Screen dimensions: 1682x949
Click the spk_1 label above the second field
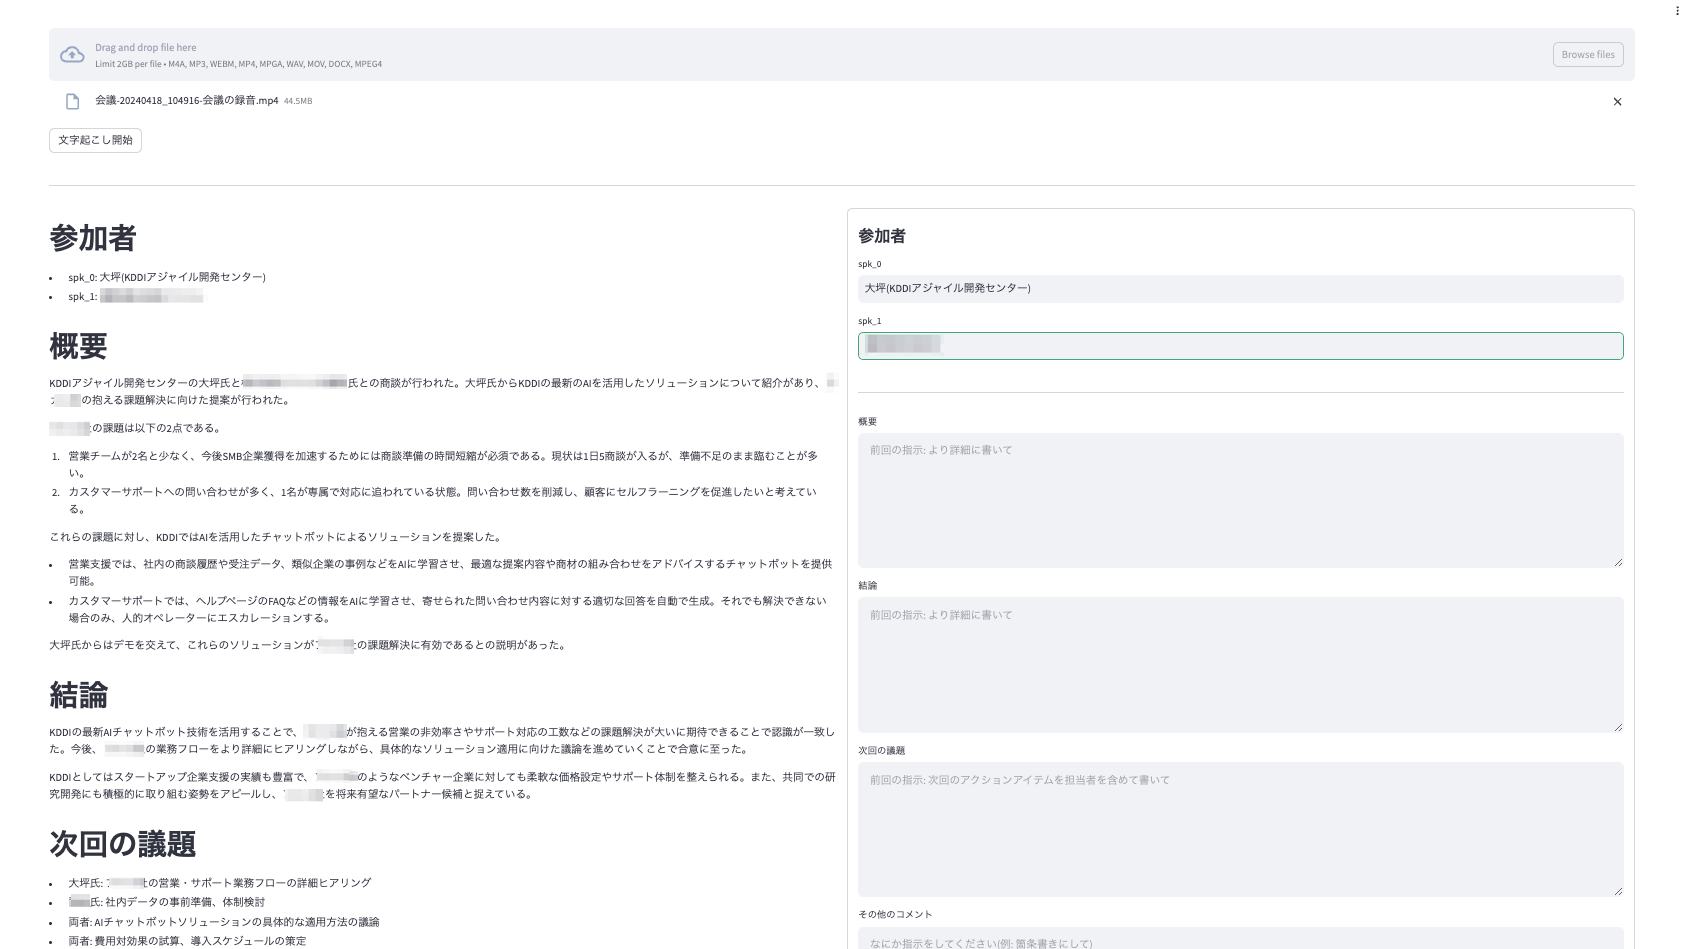tap(870, 321)
